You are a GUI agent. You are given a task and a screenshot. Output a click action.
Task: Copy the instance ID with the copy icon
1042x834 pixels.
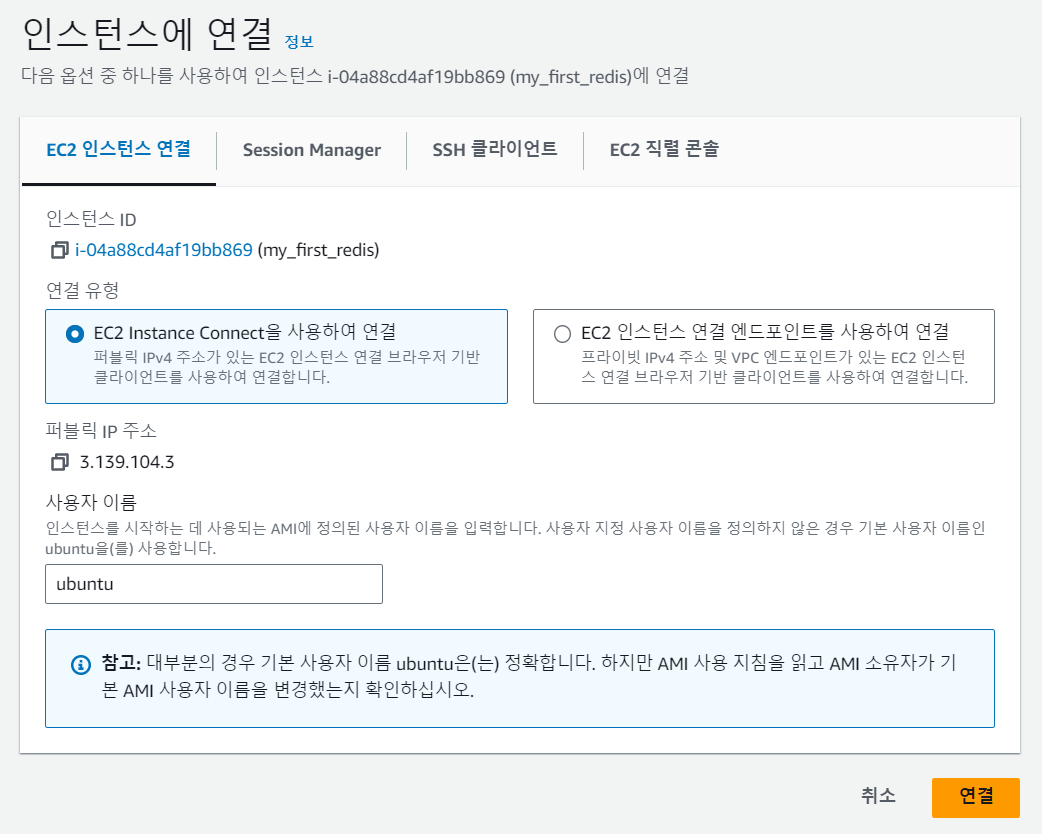click(x=60, y=250)
